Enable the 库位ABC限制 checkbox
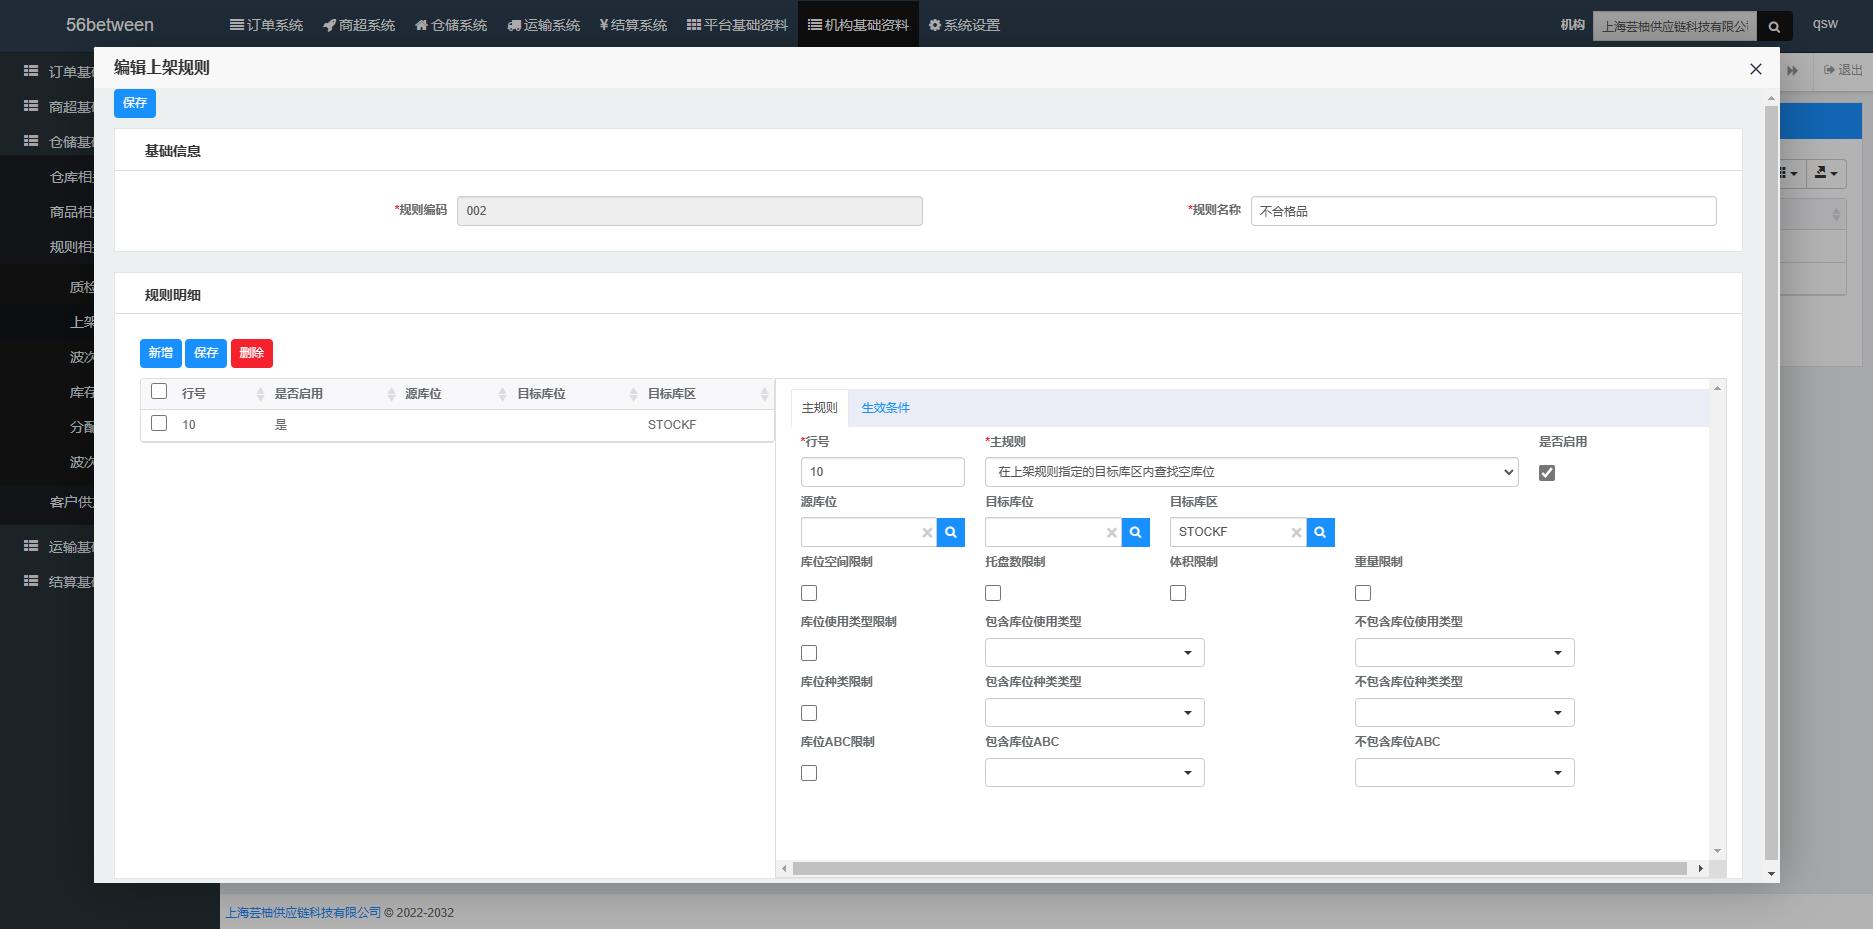Image resolution: width=1873 pixels, height=929 pixels. click(809, 773)
